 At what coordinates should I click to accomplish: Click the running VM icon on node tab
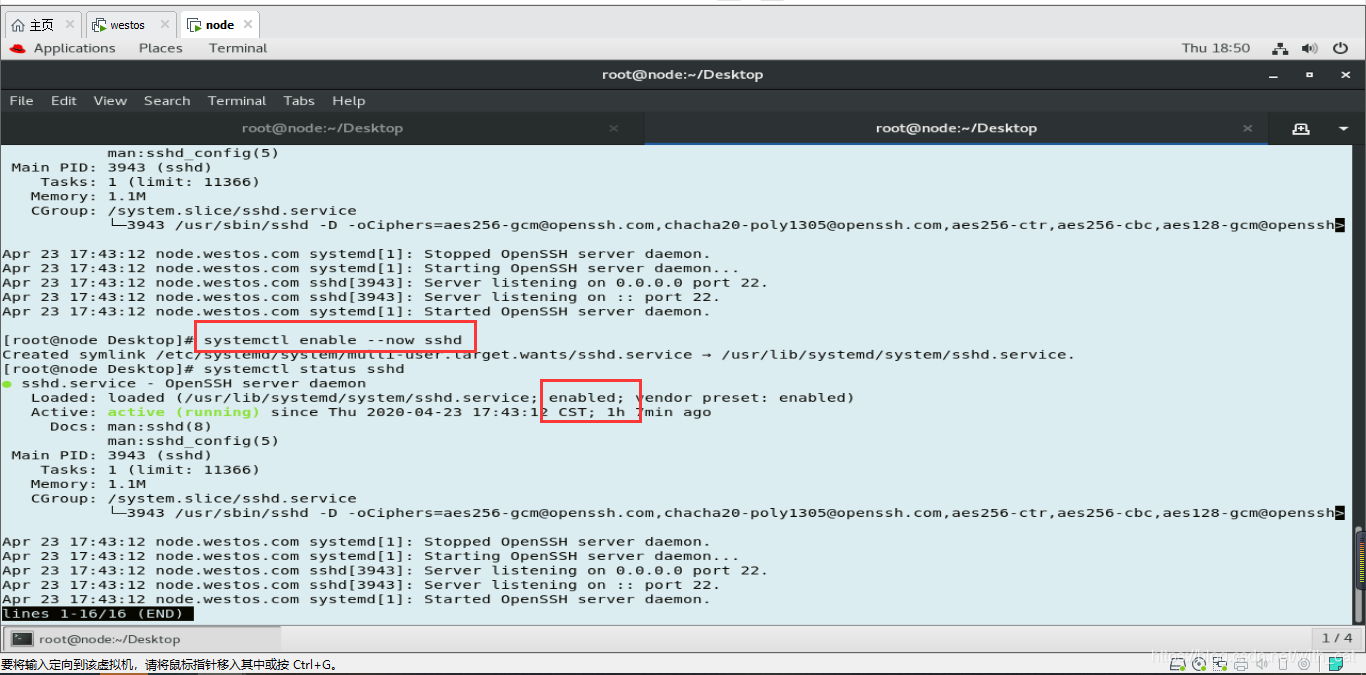[194, 25]
